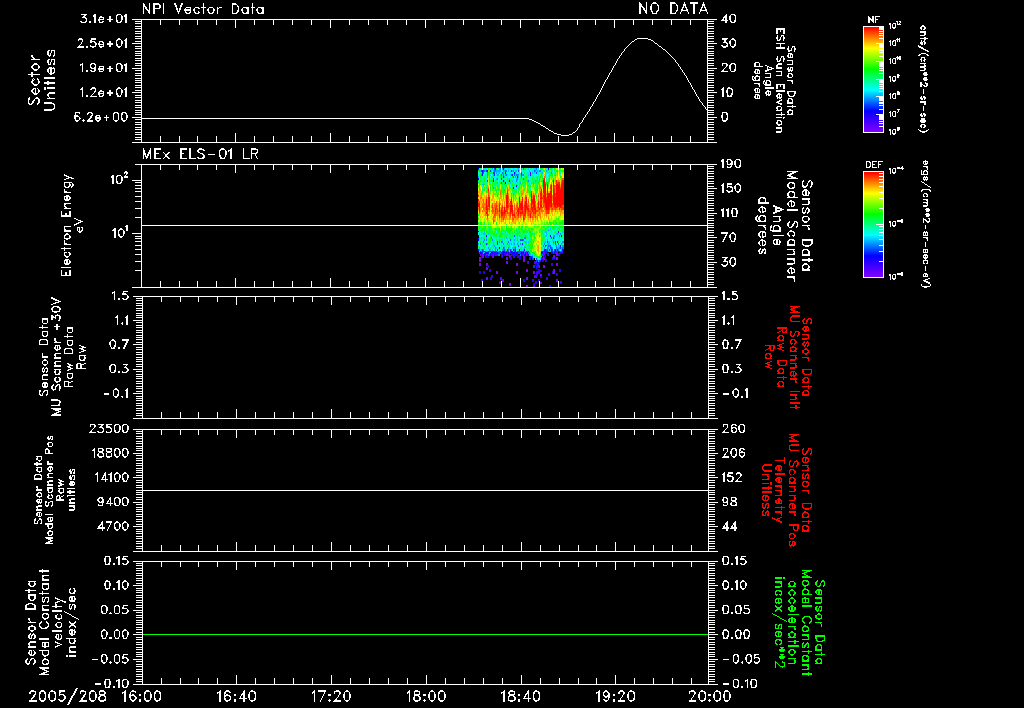Click the red MU Scanner Pos Telemetry title
The width and height of the screenshot is (1024, 708).
(786, 490)
